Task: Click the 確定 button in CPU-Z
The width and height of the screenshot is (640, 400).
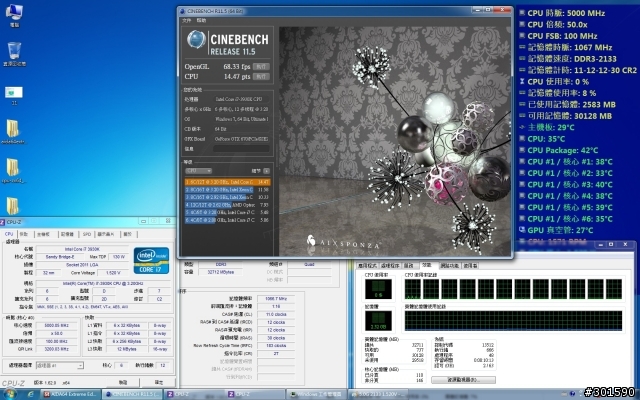Action: (159, 382)
